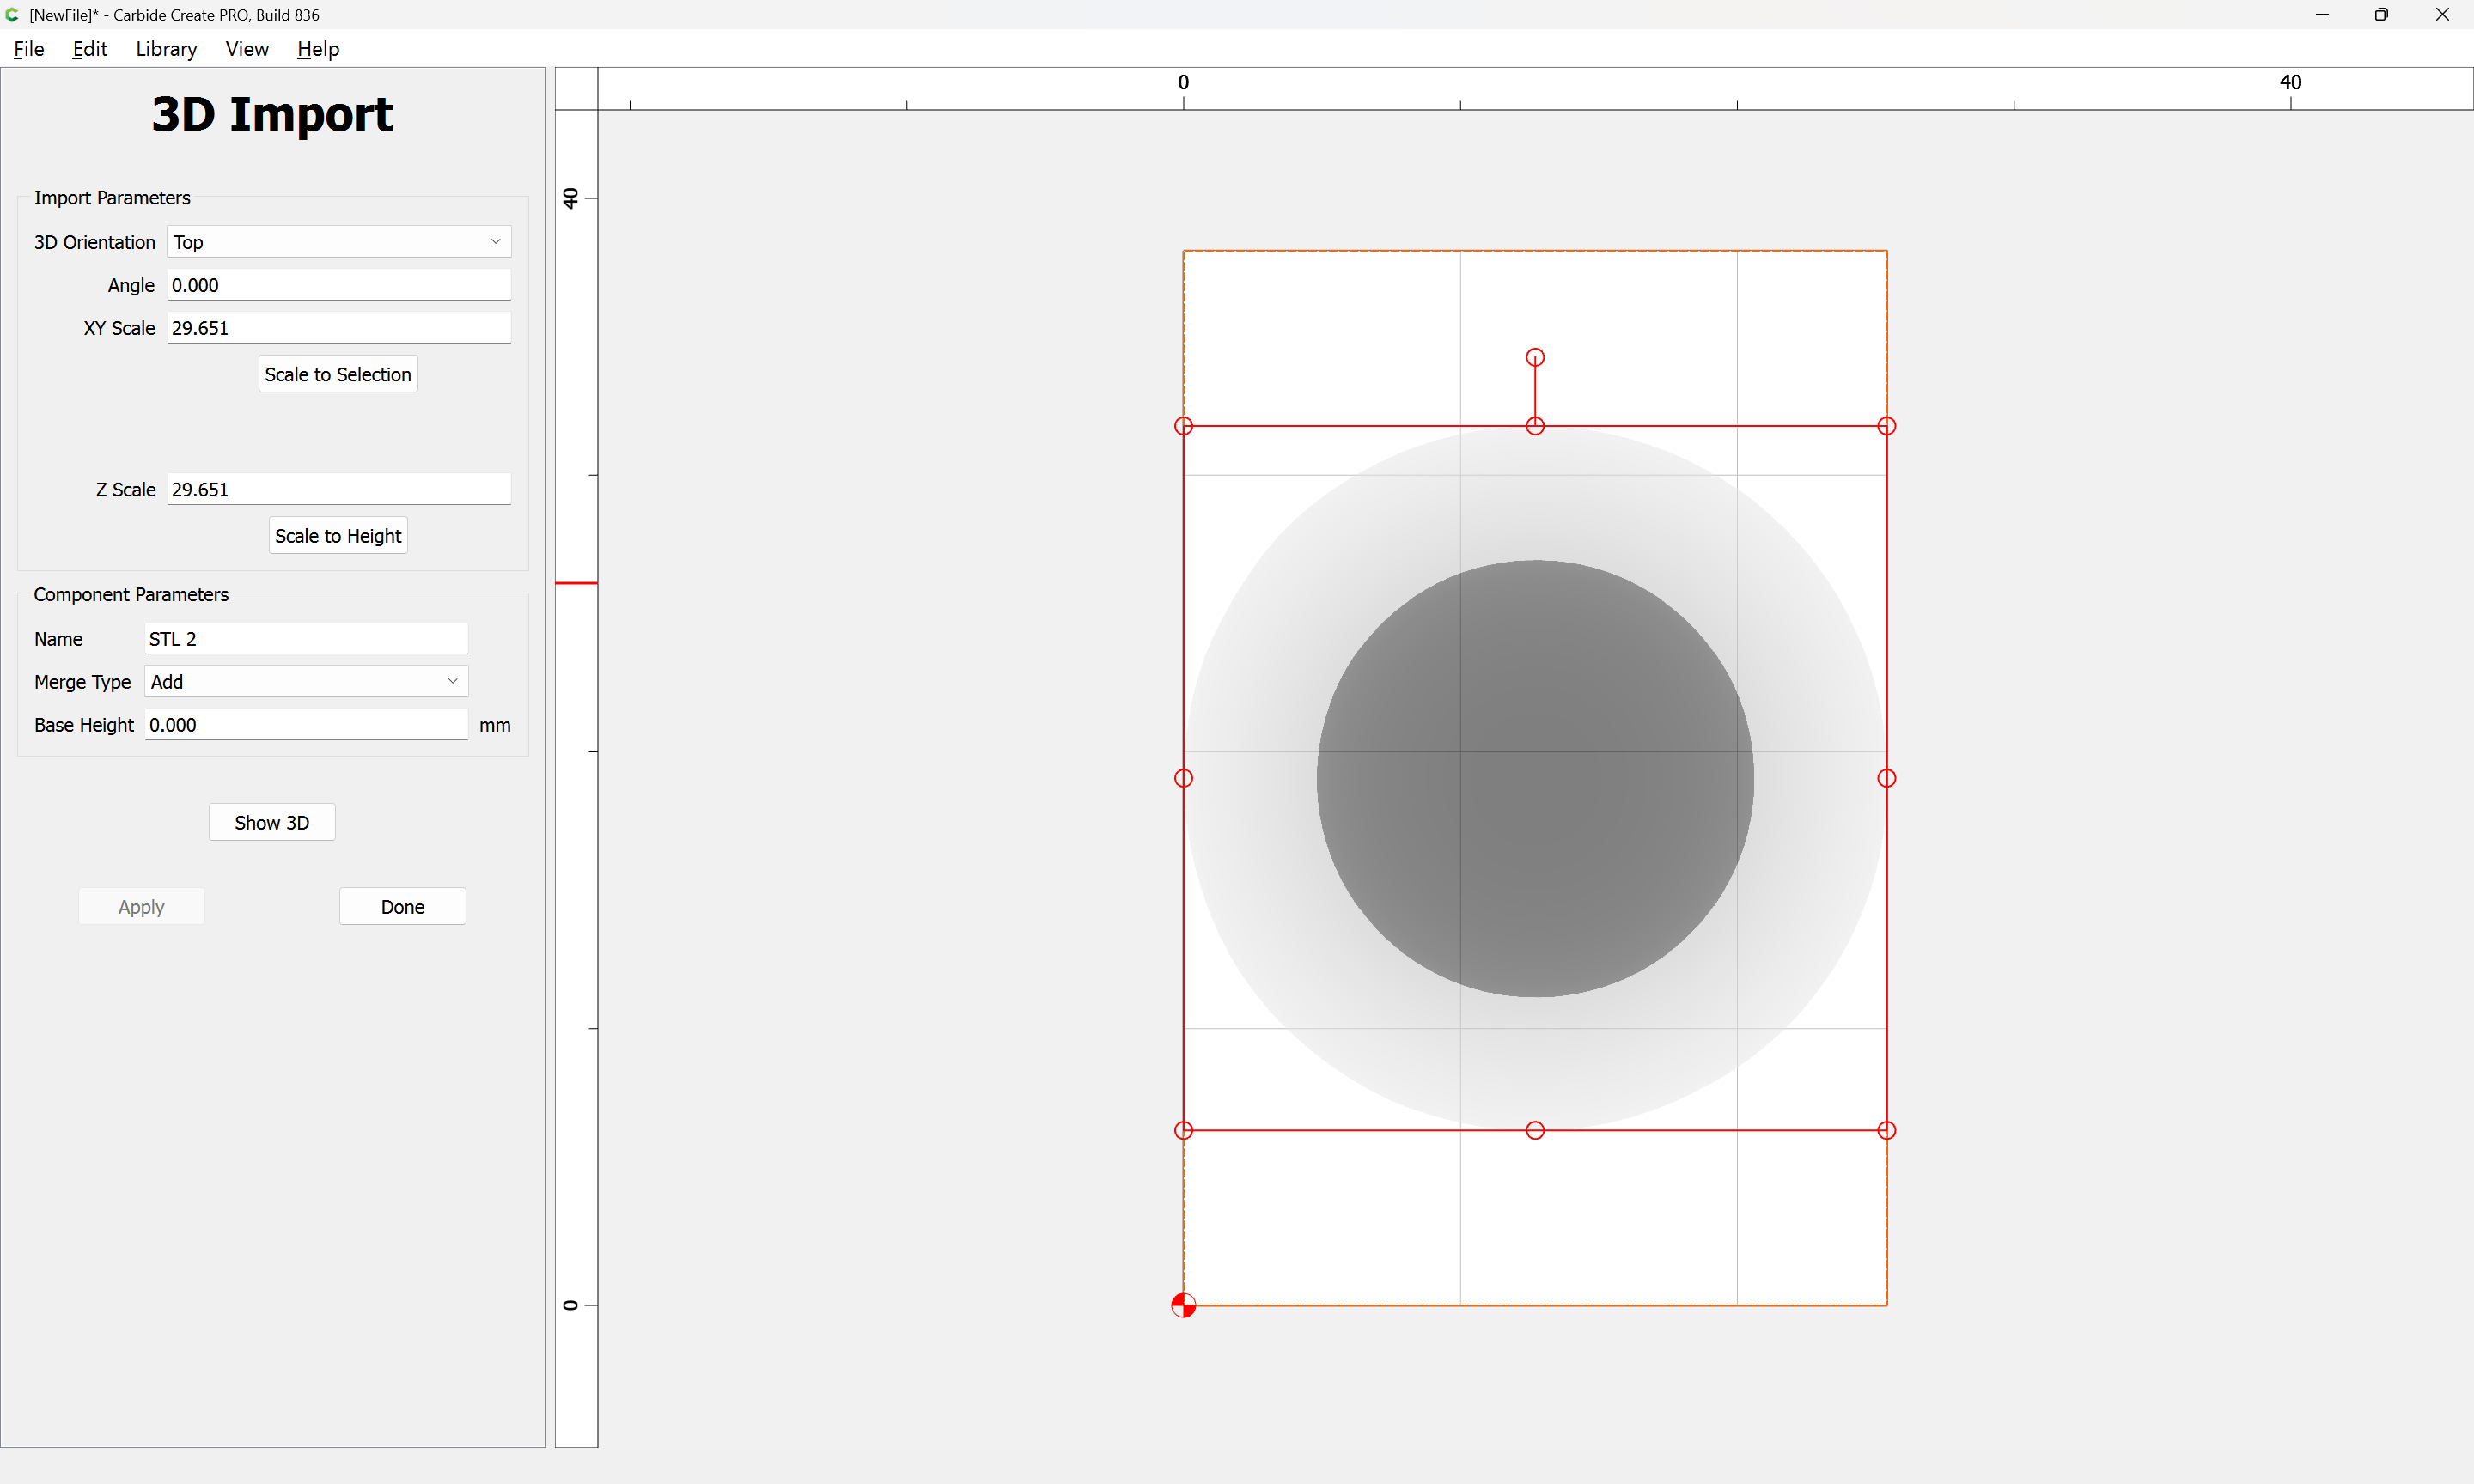Open the 3D Orientation dropdown
This screenshot has width=2474, height=1484.
(x=338, y=242)
